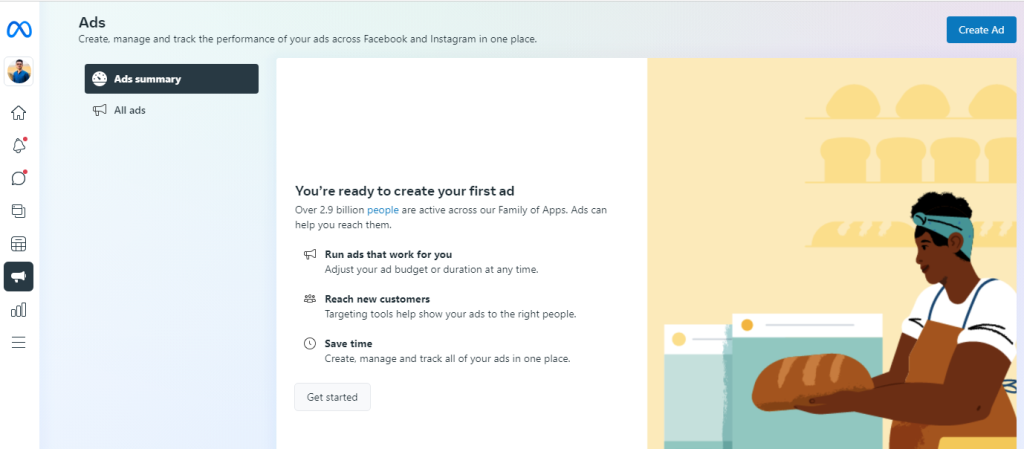
Task: Open content posts icon in sidebar
Action: 19,211
